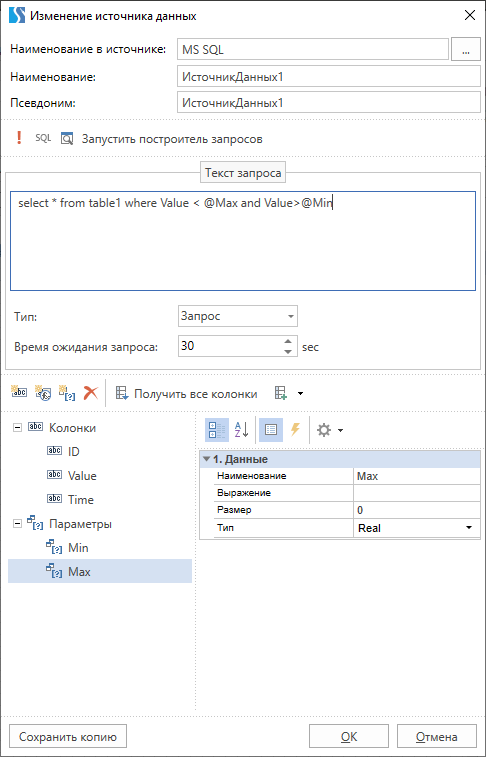Decrease query timeout with the down spinner
The height and width of the screenshot is (757, 486).
(288, 351)
